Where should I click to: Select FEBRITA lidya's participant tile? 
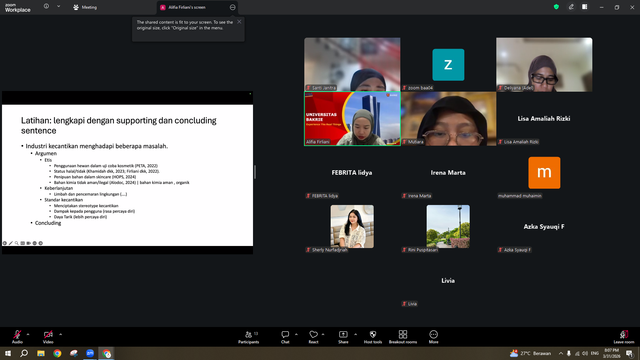[x=352, y=173]
